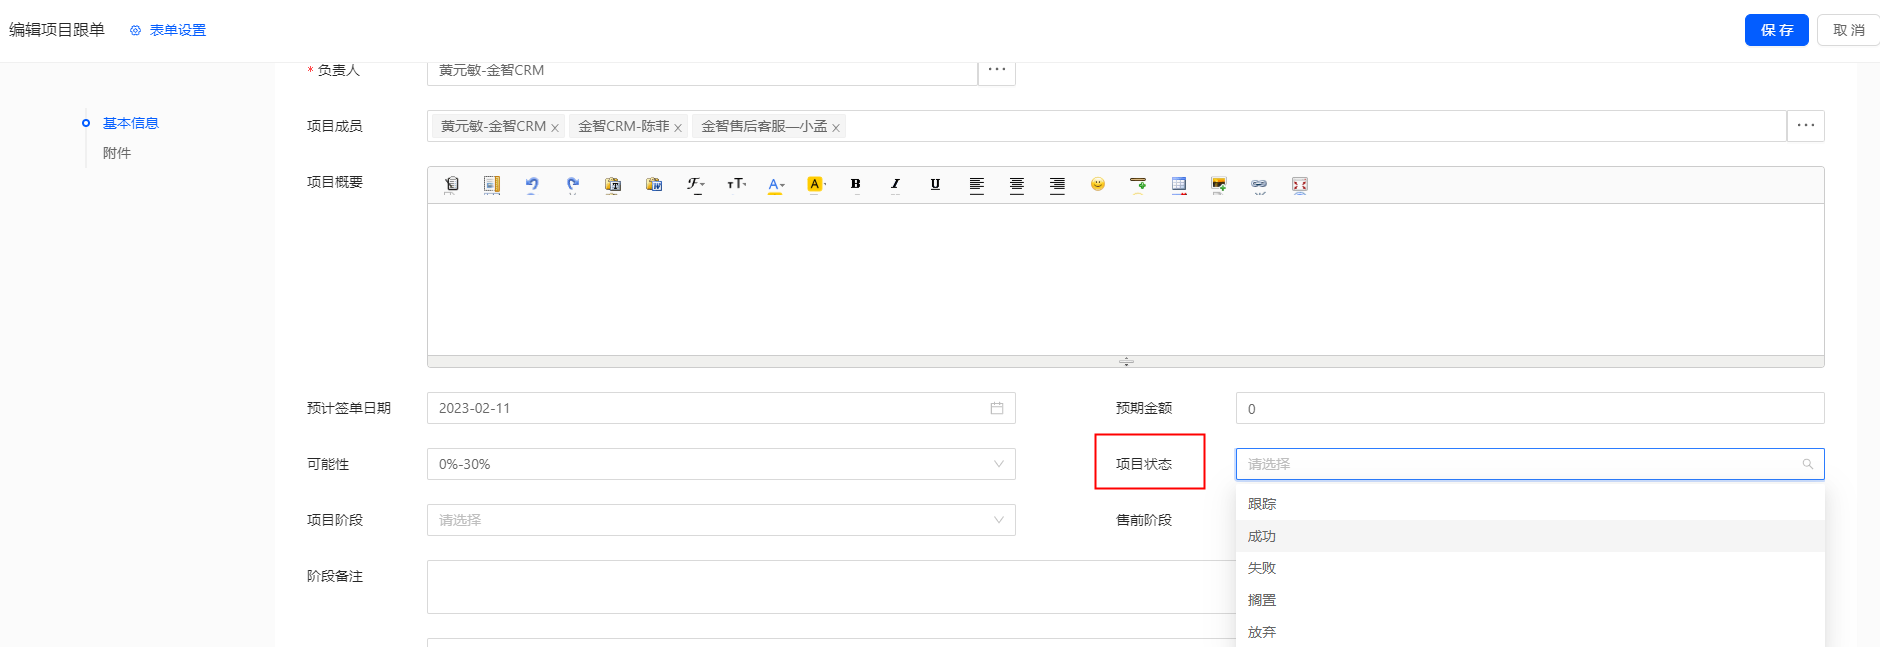Image resolution: width=1880 pixels, height=647 pixels.
Task: Click into the 项目概要 rich text area
Action: click(1126, 279)
